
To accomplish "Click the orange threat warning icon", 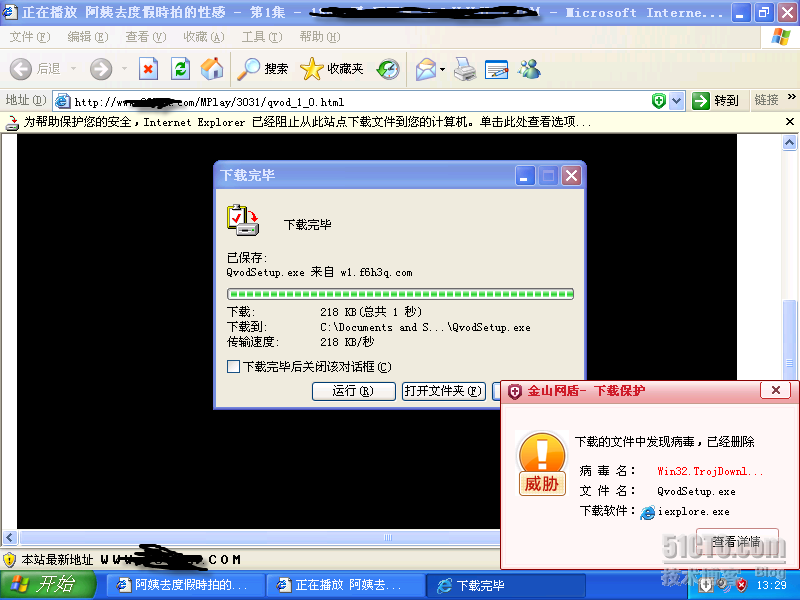I will [x=542, y=463].
